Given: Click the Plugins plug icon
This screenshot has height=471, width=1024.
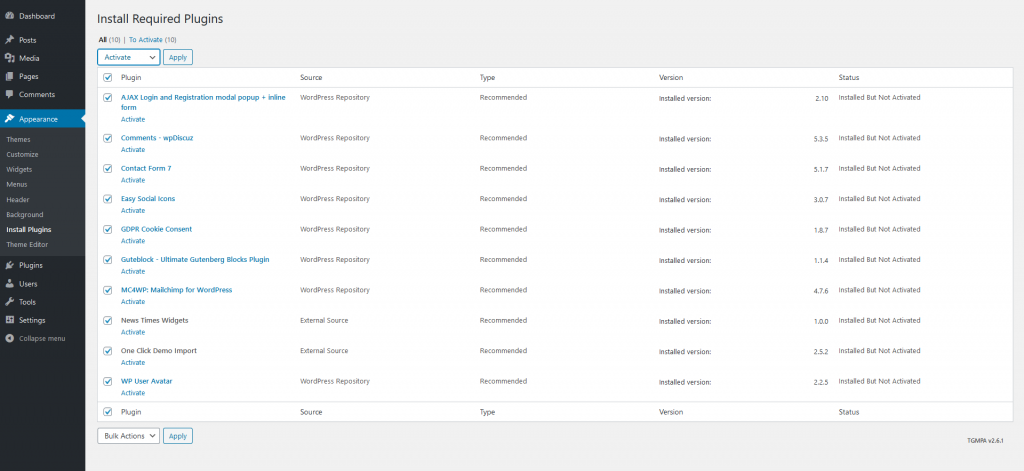Looking at the screenshot, I should click(x=10, y=265).
